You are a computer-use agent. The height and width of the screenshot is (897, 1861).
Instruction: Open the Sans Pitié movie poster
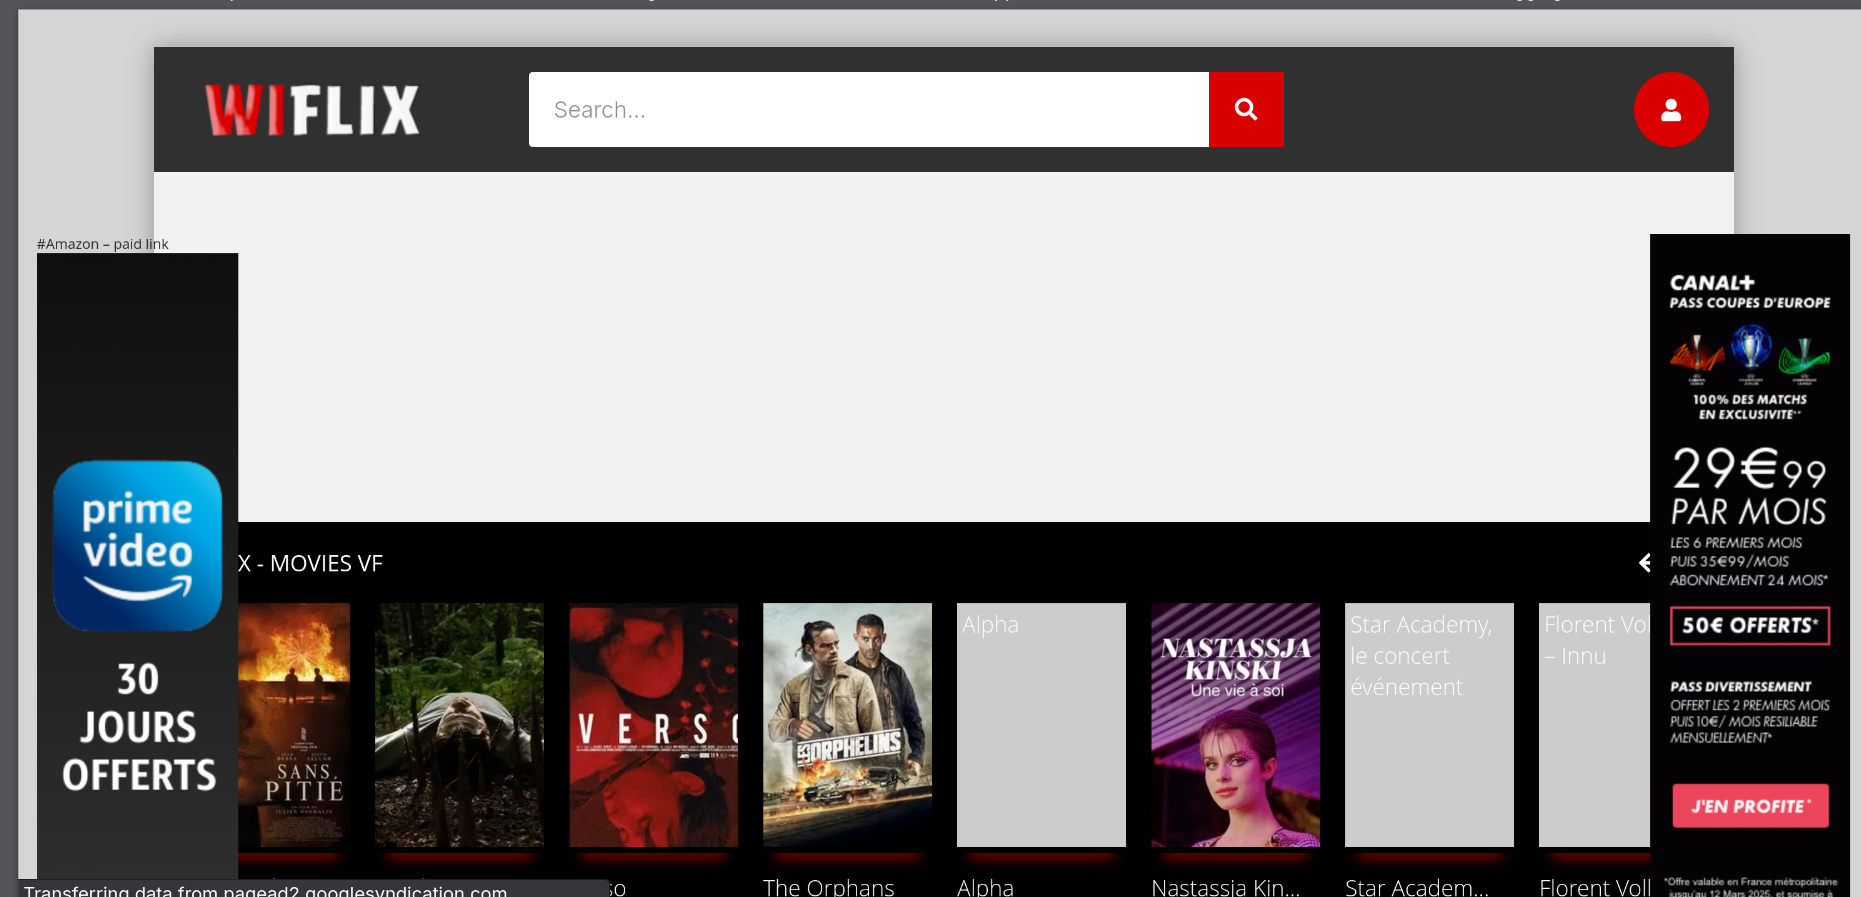click(294, 725)
